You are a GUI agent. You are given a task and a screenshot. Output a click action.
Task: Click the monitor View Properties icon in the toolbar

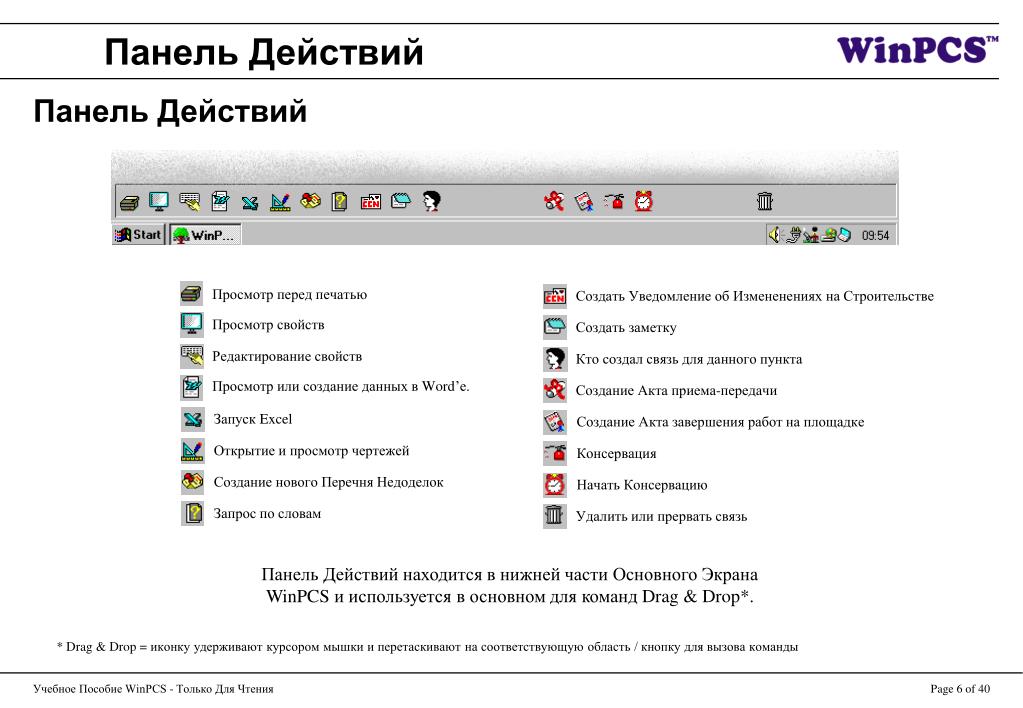click(x=159, y=201)
